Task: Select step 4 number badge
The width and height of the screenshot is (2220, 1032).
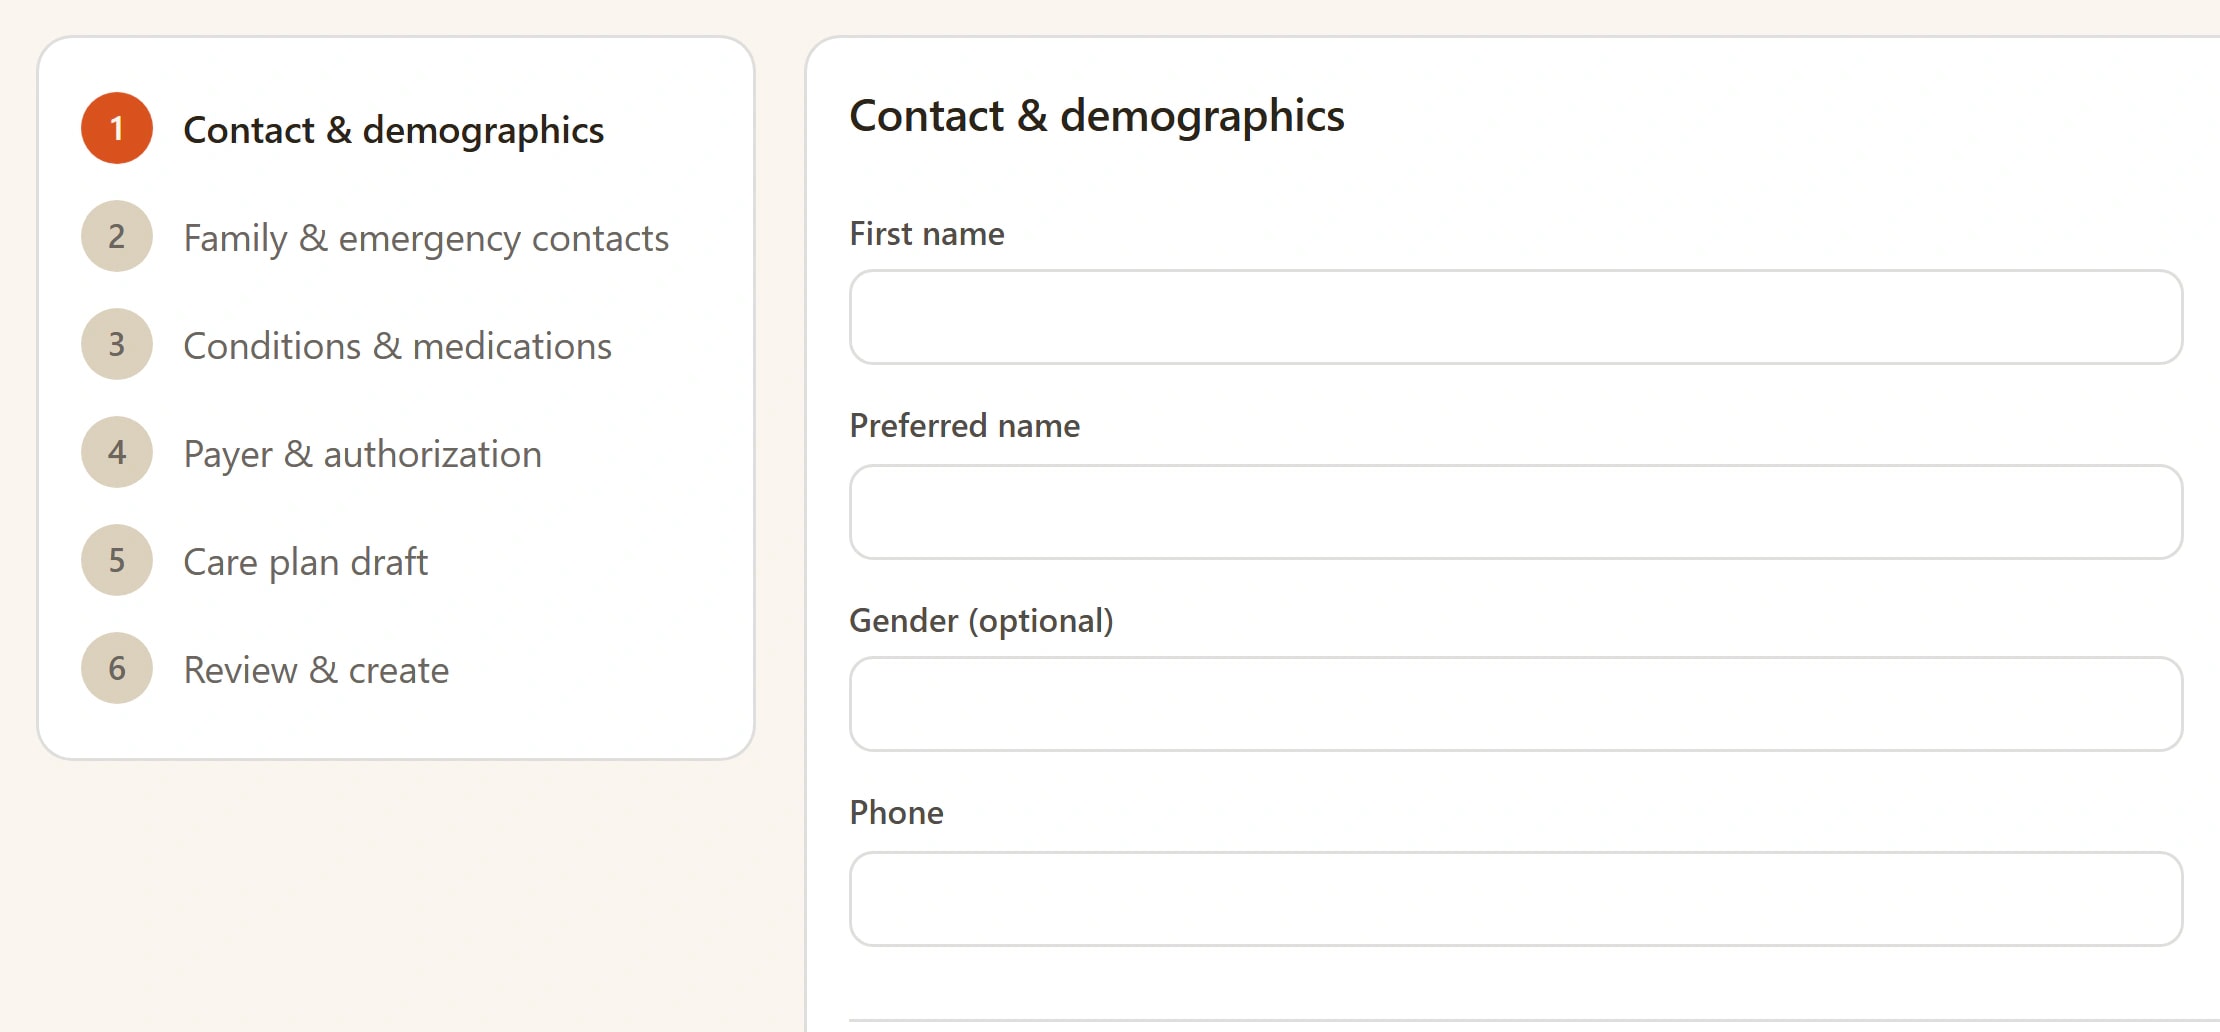Action: [x=117, y=452]
